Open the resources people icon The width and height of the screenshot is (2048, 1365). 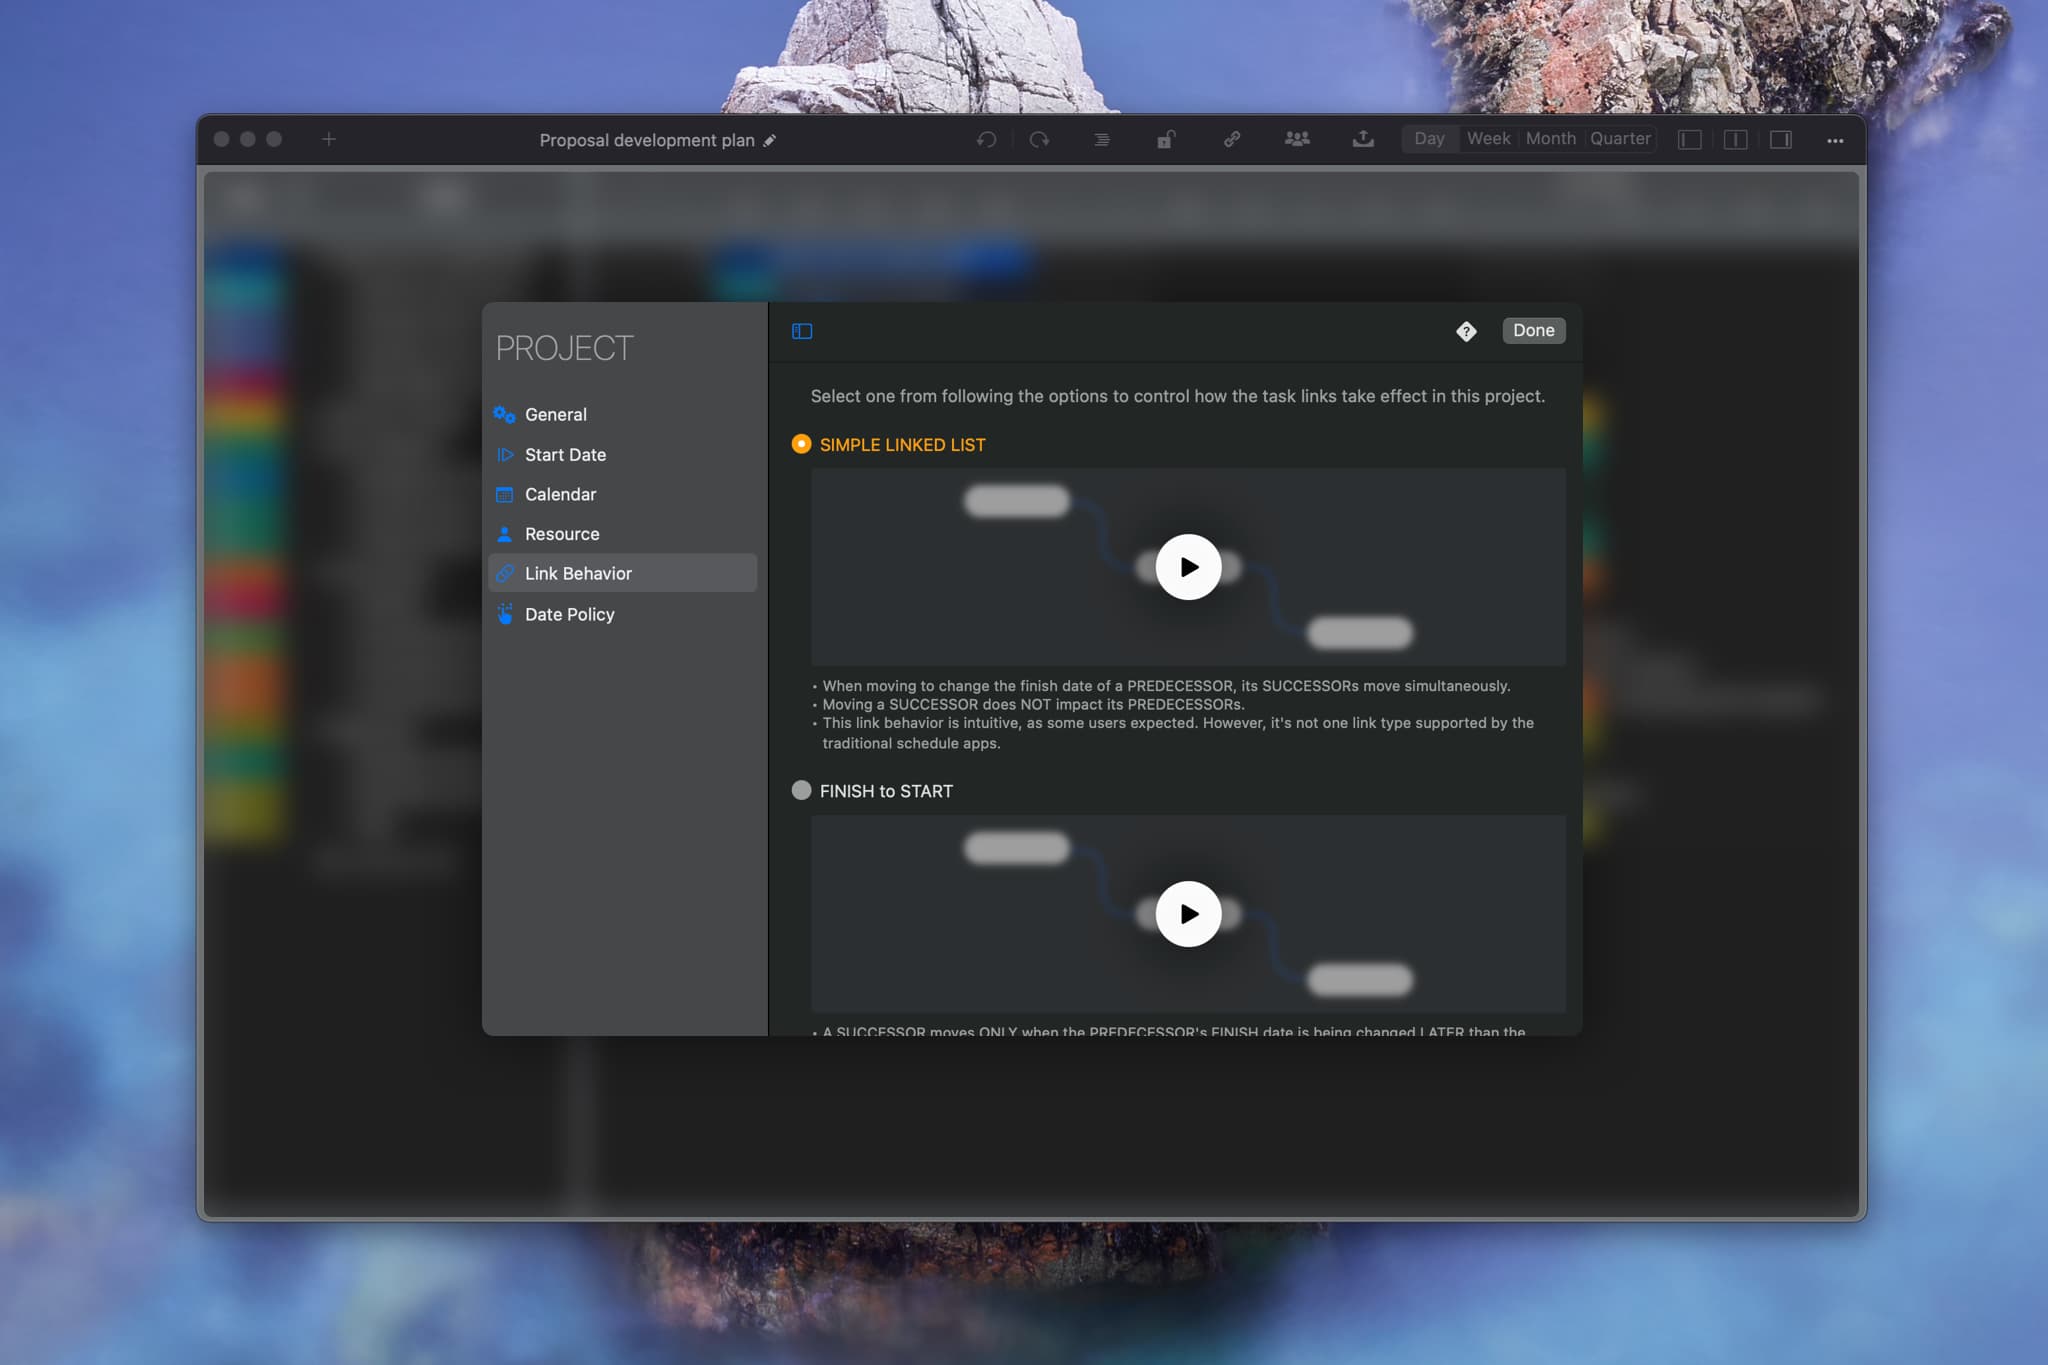pos(1297,140)
